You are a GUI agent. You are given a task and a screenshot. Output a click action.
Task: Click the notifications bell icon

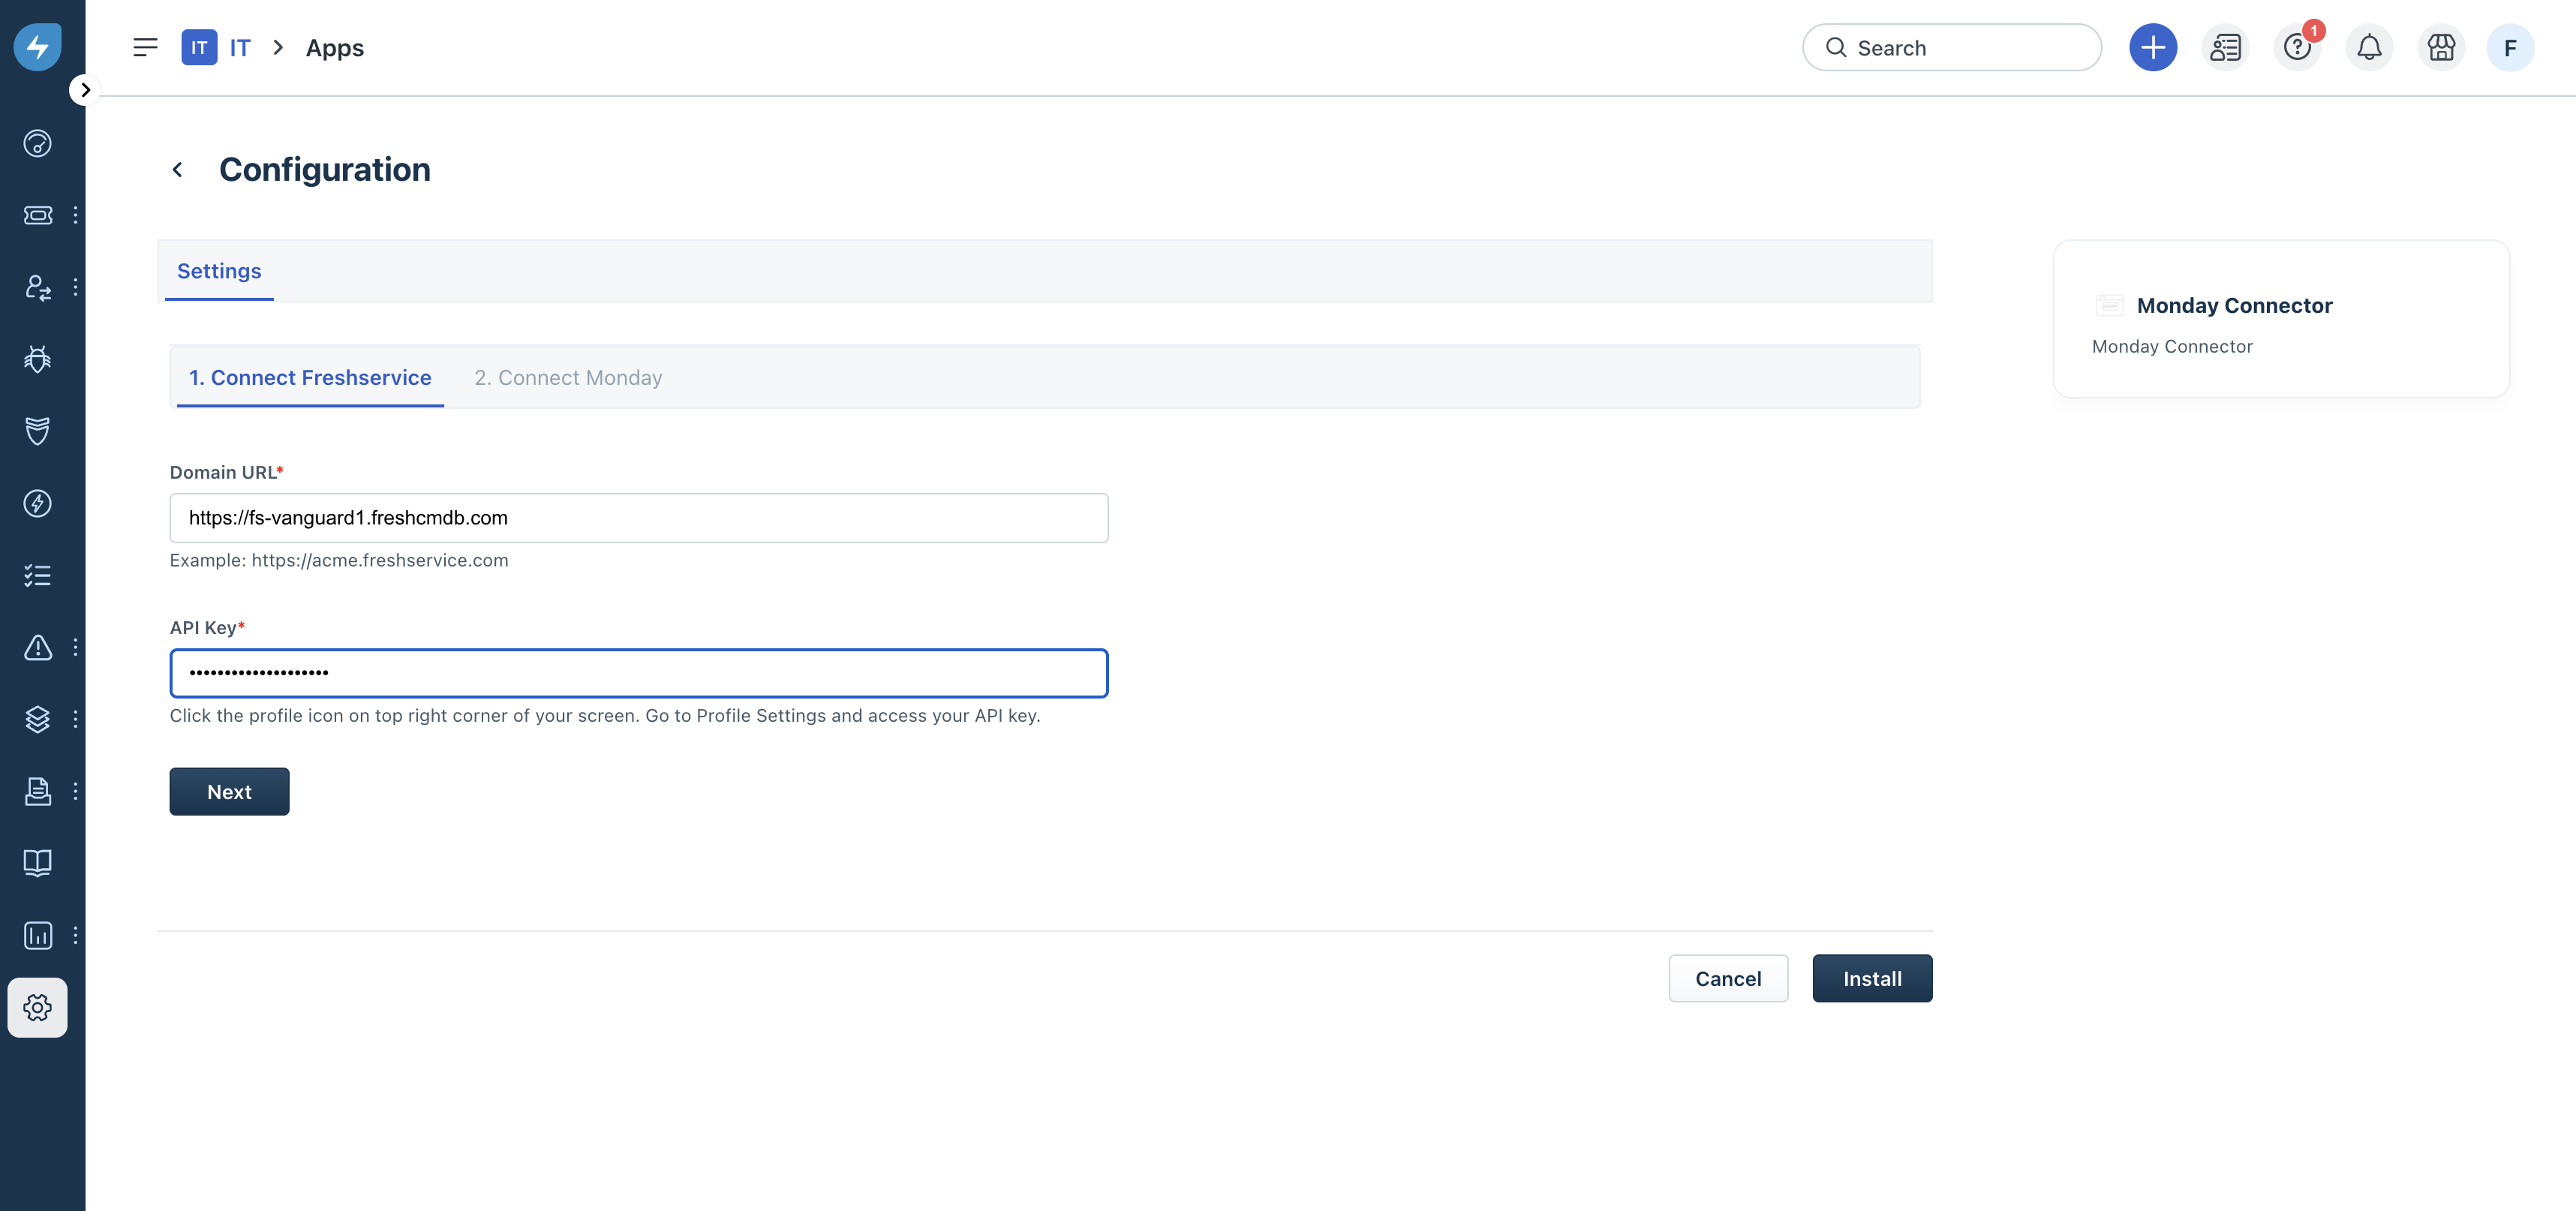(x=2368, y=47)
